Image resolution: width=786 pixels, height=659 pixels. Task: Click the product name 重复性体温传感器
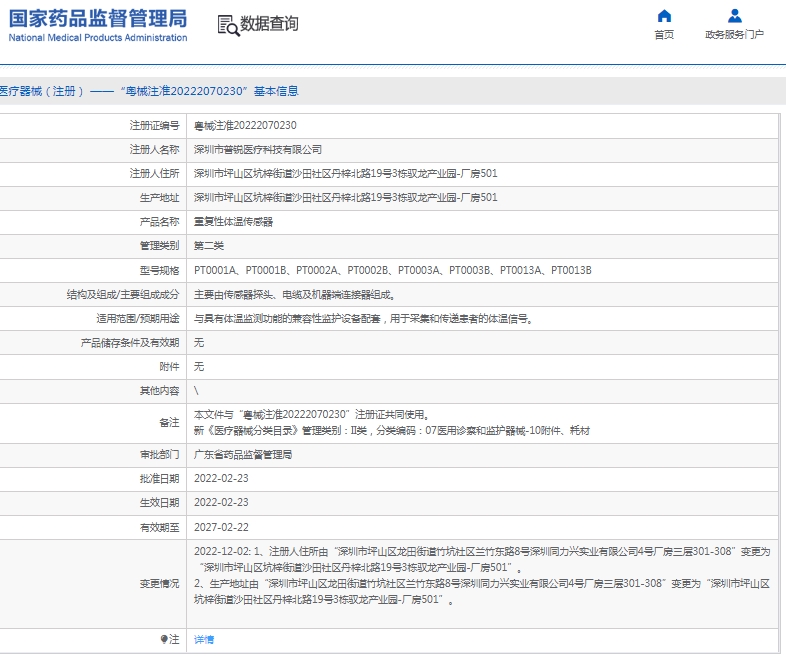233,222
